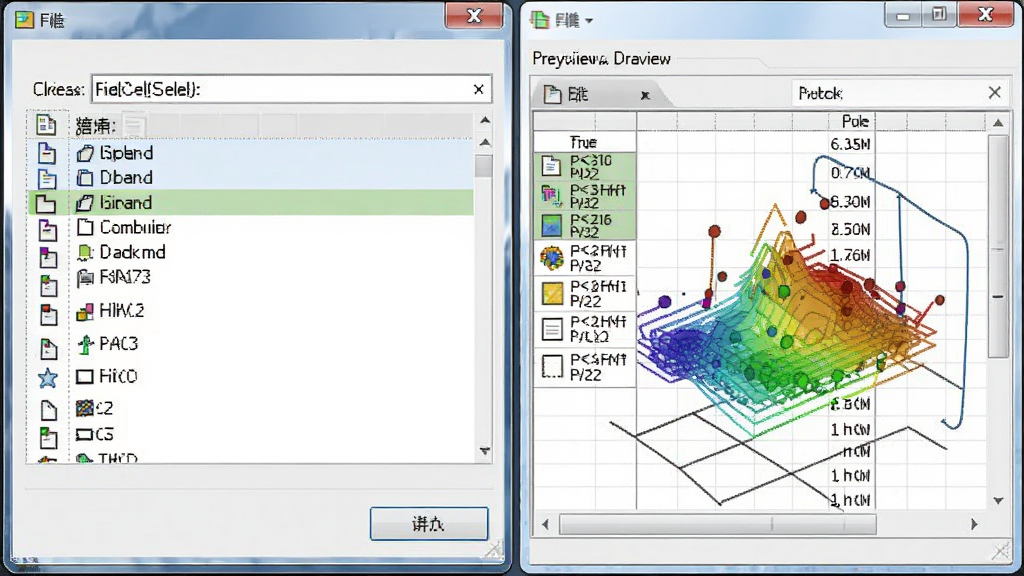Click the checkered icon of C2
The width and height of the screenshot is (1024, 576).
coord(85,408)
